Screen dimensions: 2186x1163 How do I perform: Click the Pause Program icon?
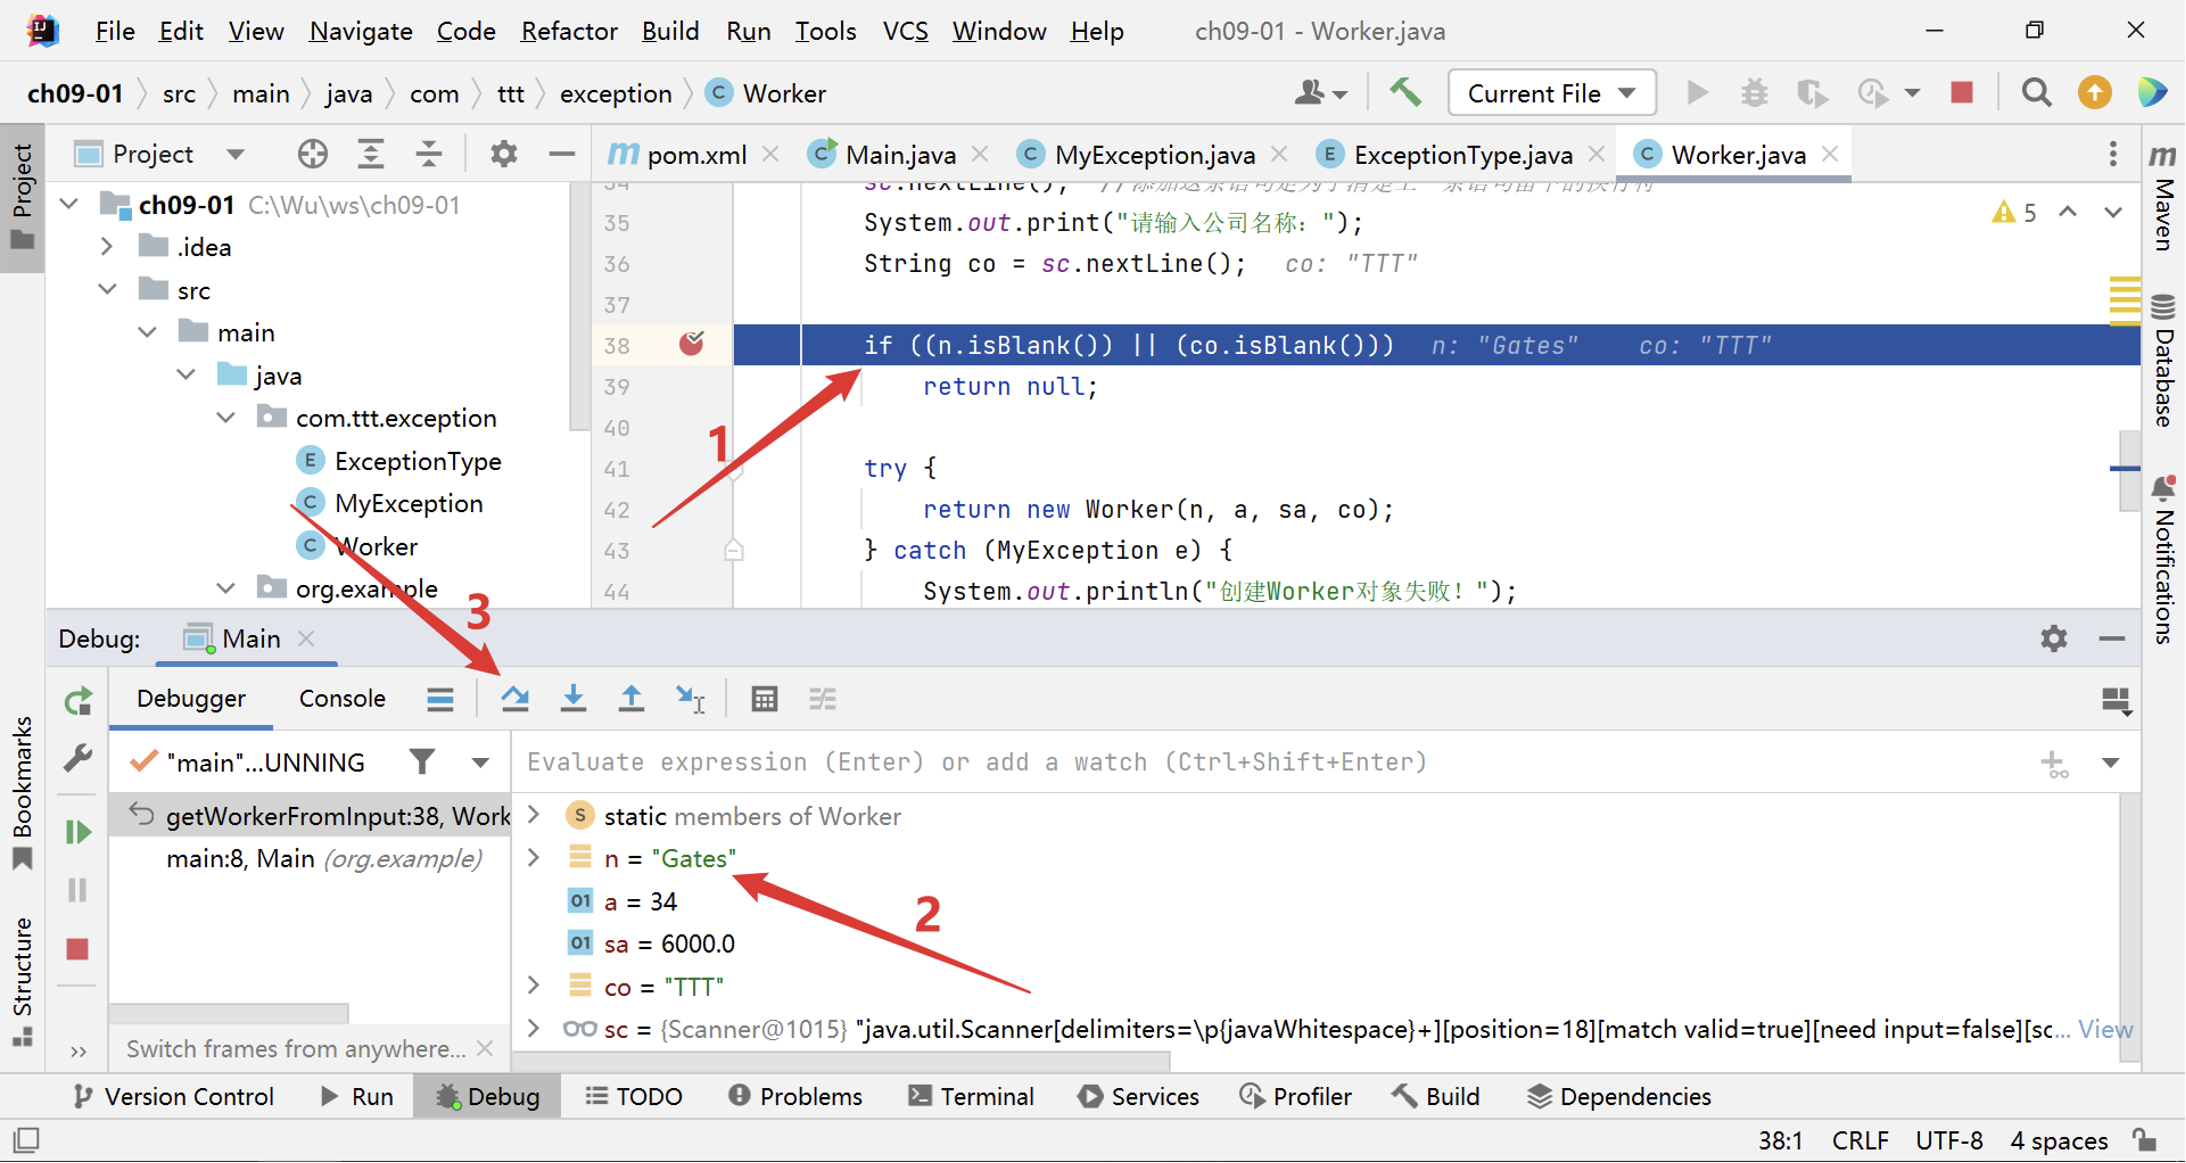pyautogui.click(x=78, y=890)
